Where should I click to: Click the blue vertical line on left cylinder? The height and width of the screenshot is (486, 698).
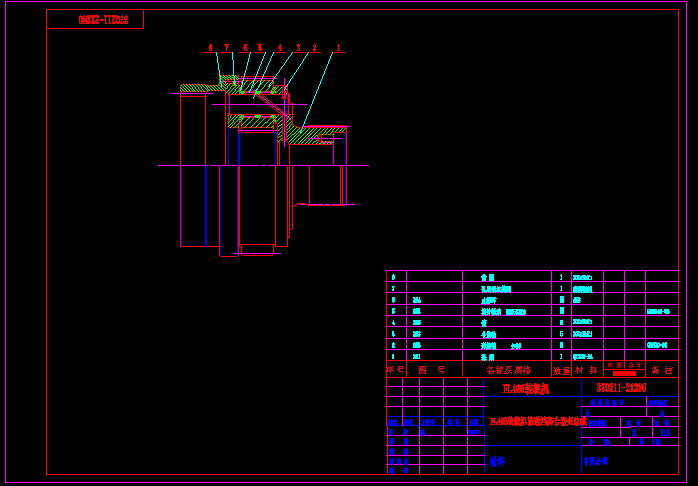(206, 205)
